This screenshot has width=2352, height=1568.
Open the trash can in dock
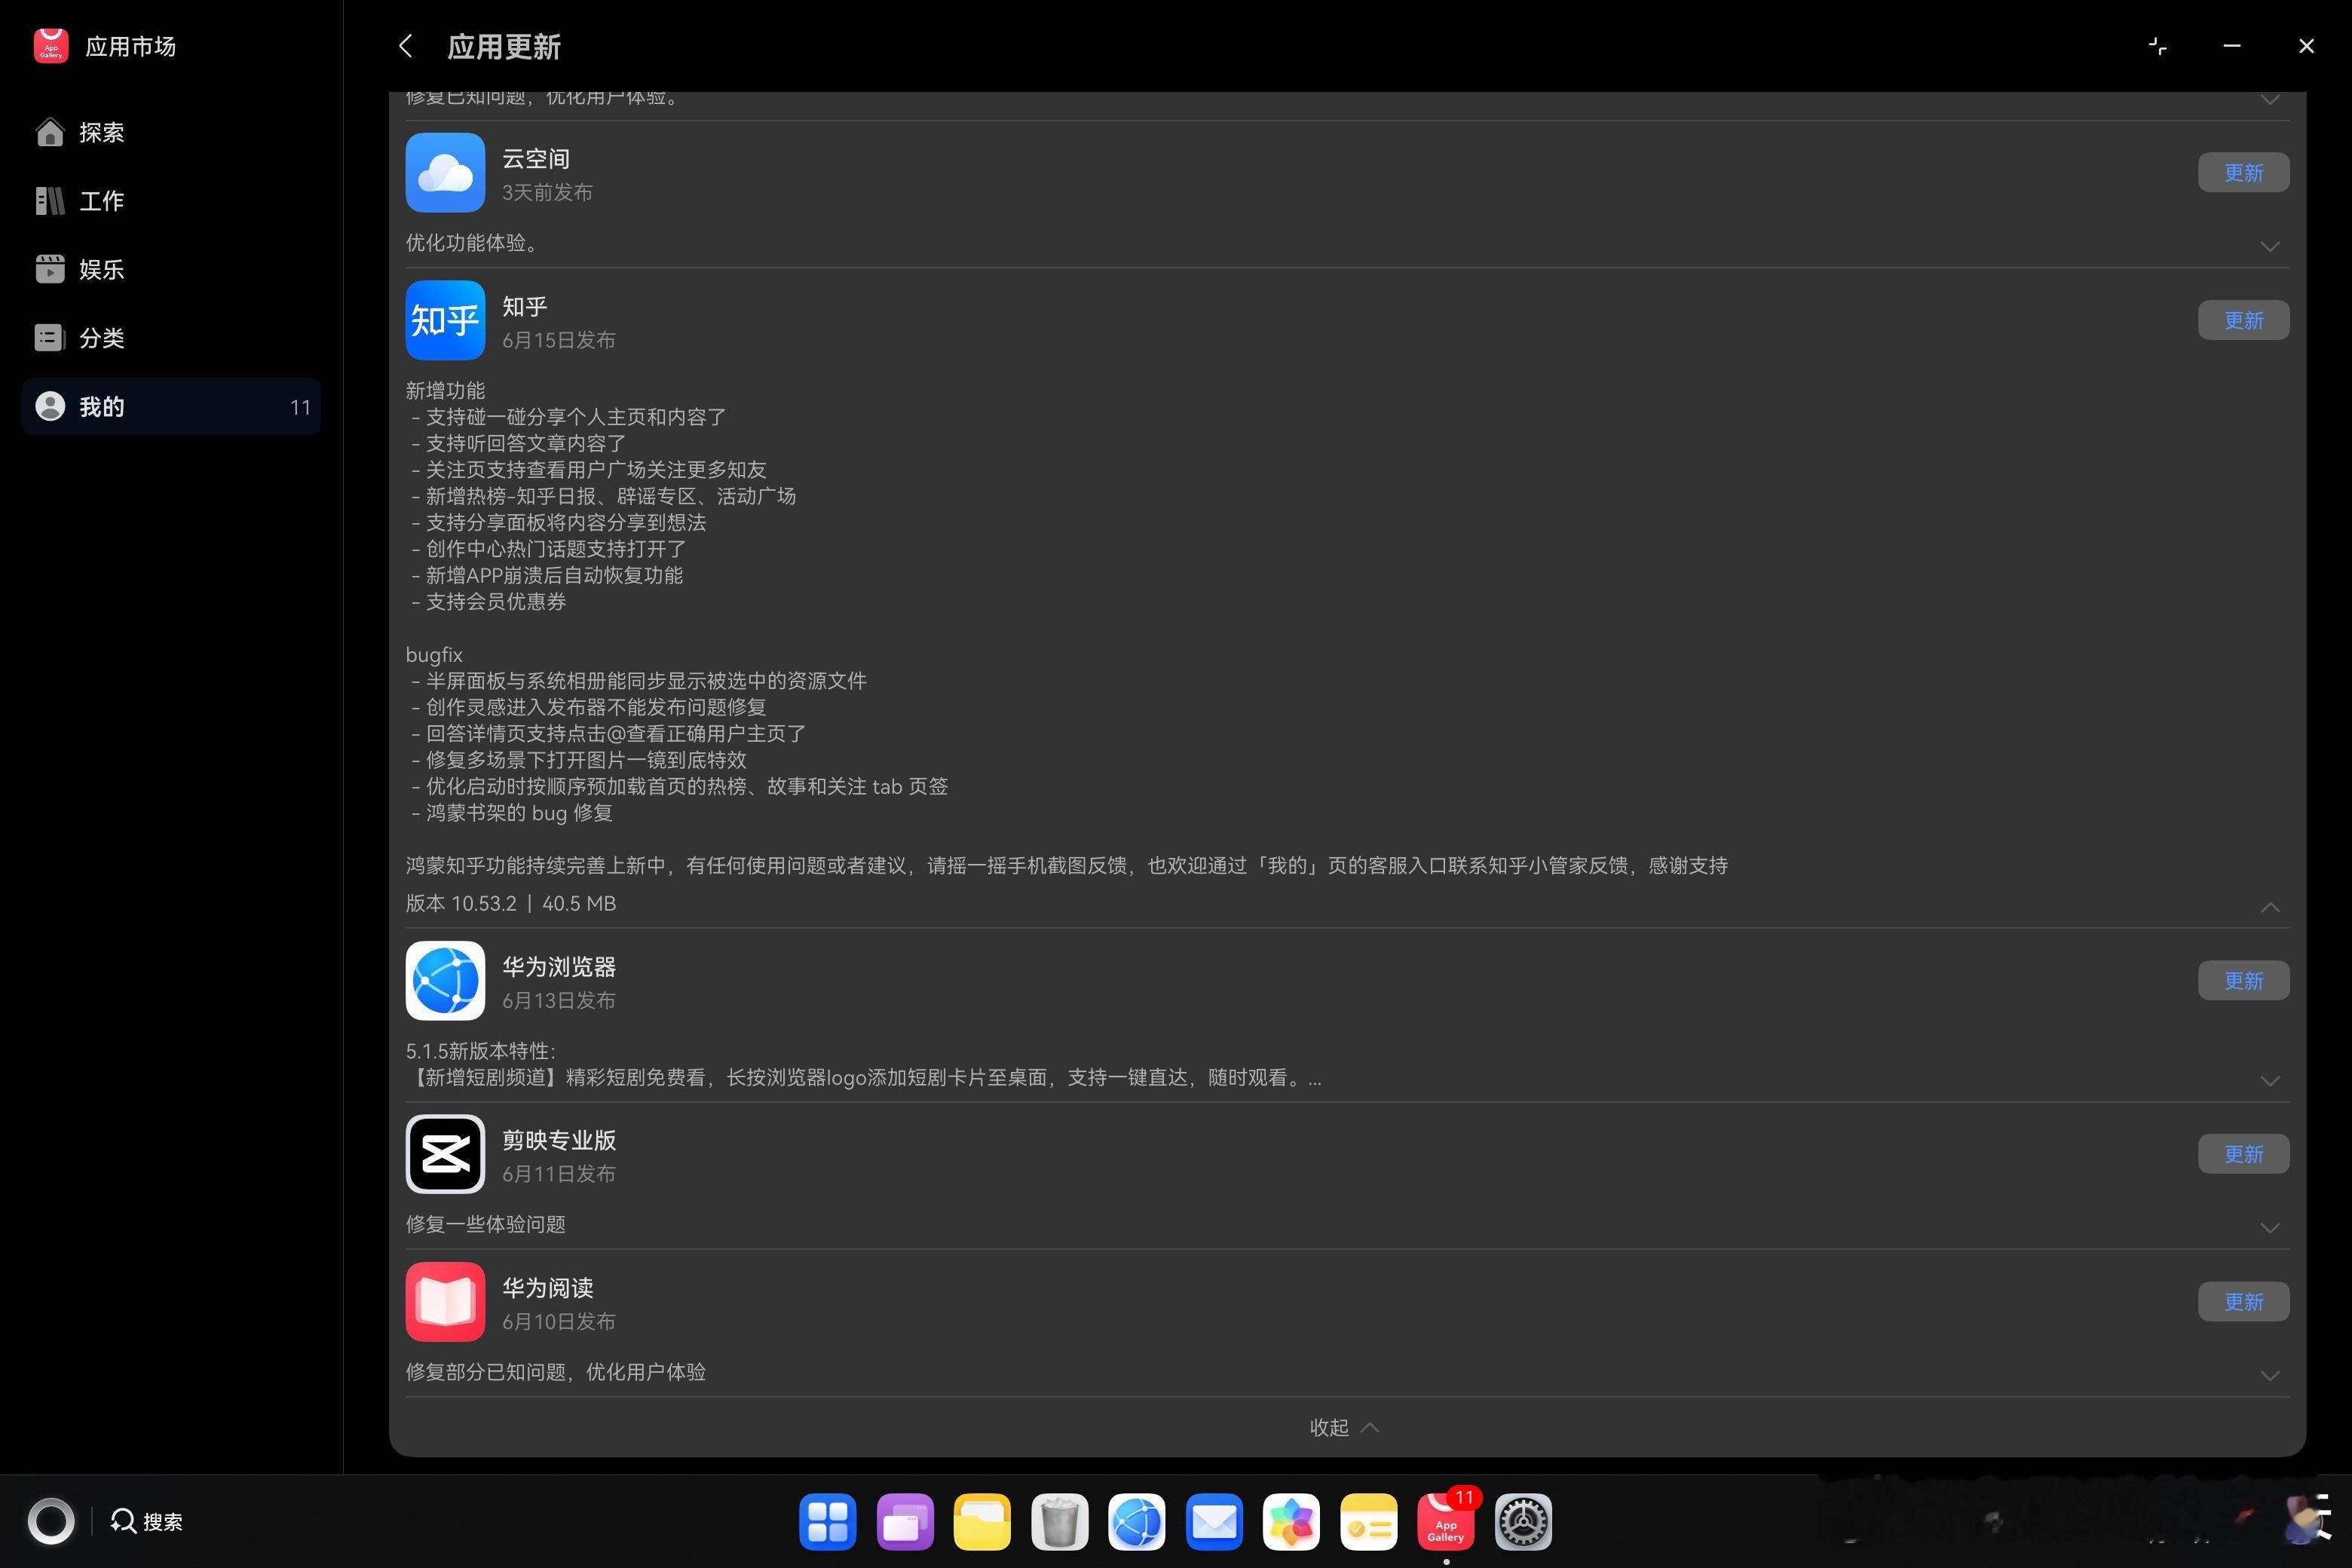1060,1521
